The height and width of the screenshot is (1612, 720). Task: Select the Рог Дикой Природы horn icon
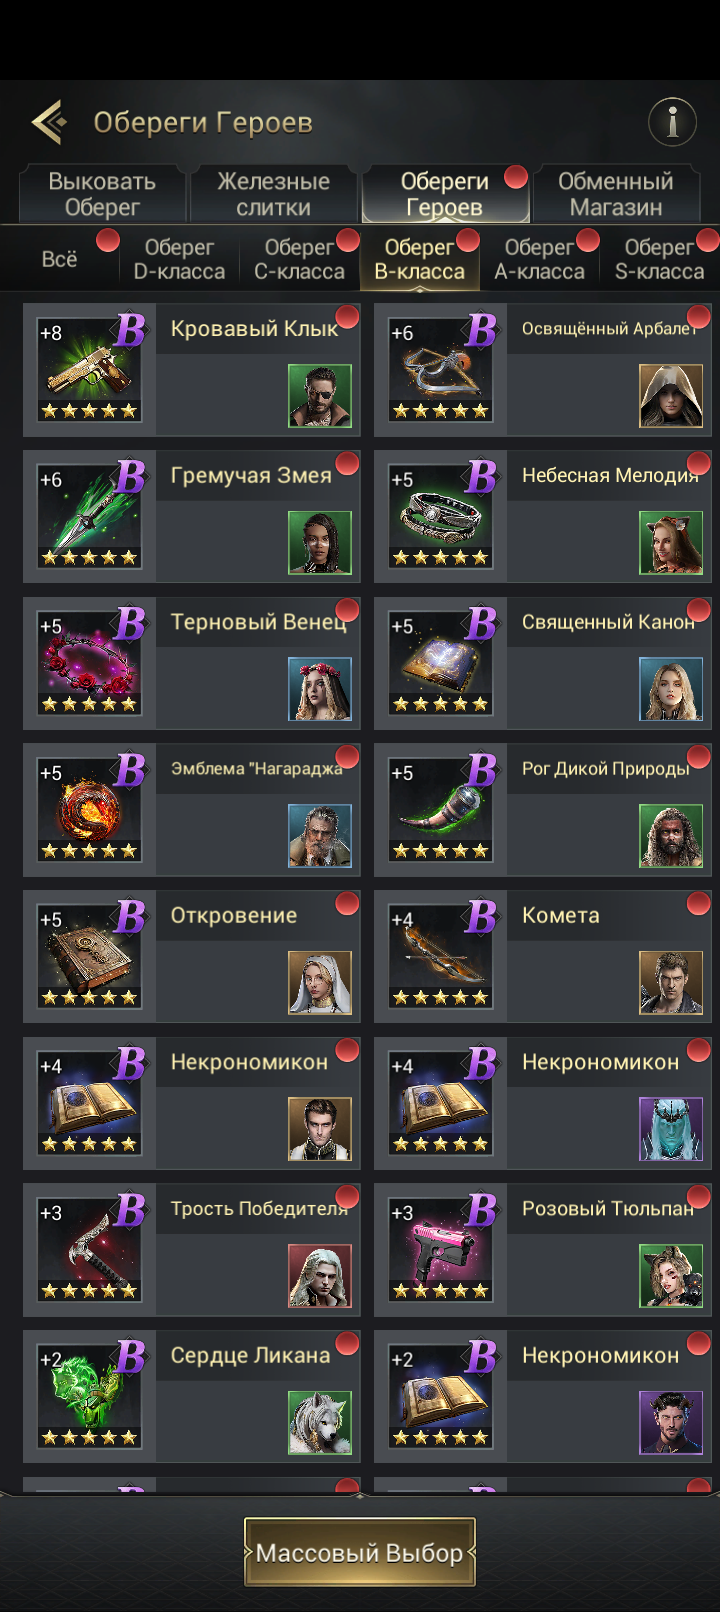[441, 810]
